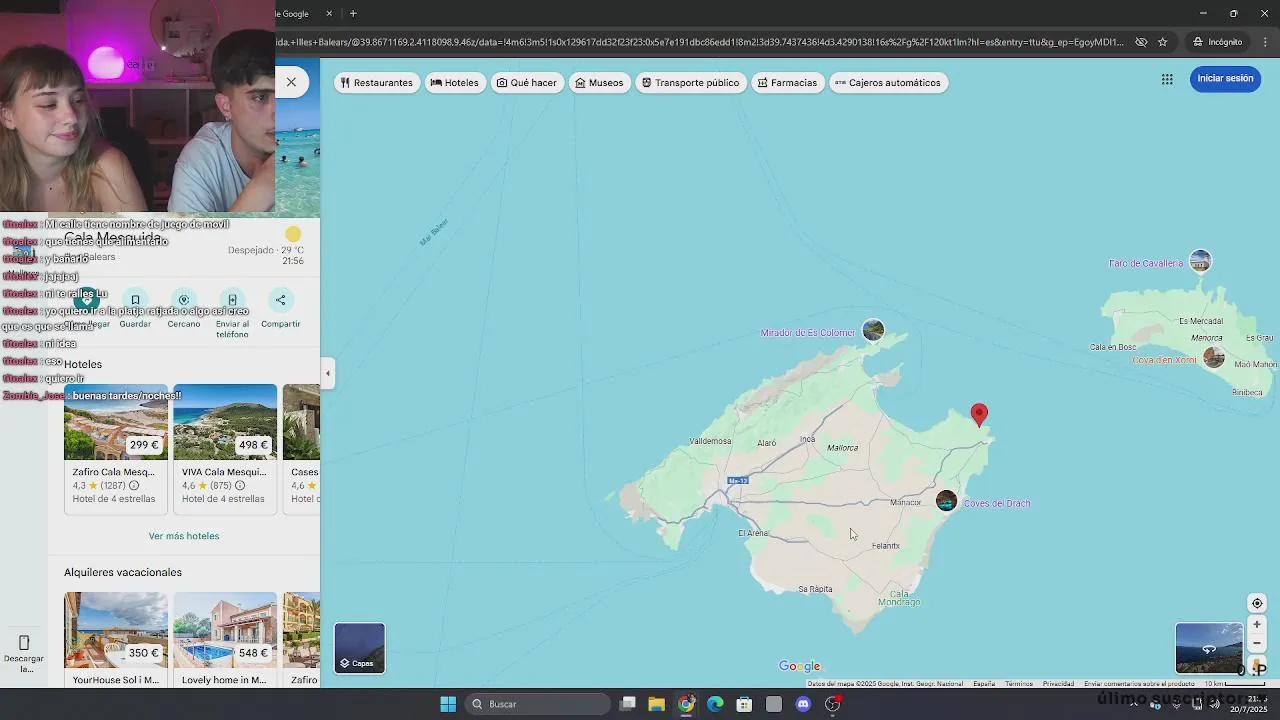Select the Qué hacer chip
Viewport: 1280px width, 720px height.
tap(527, 83)
